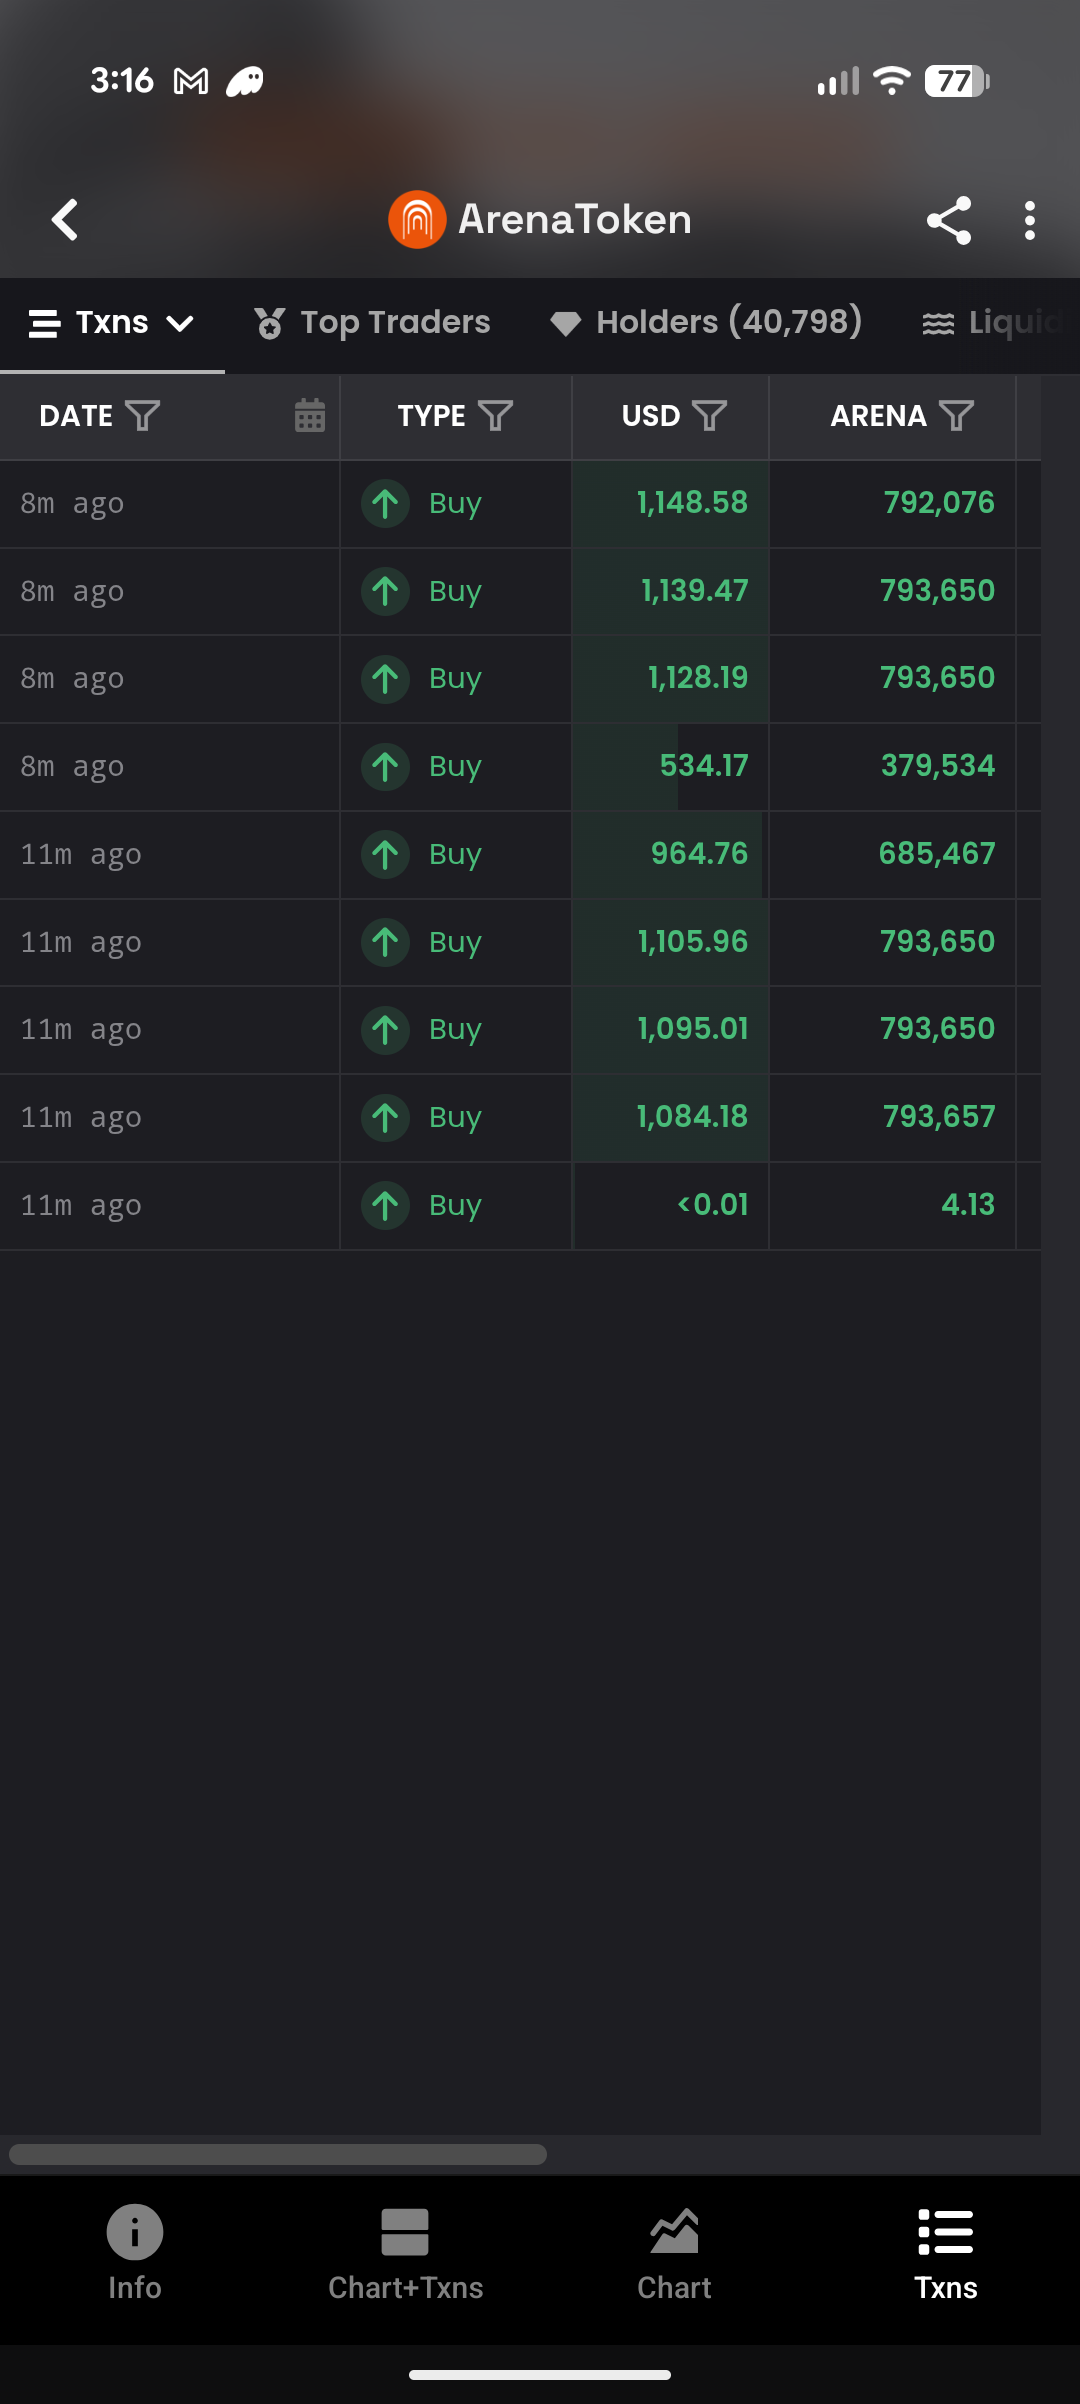1080x2404 pixels.
Task: Tap Buy arrow icon in 1,084.18 row
Action: (x=385, y=1118)
